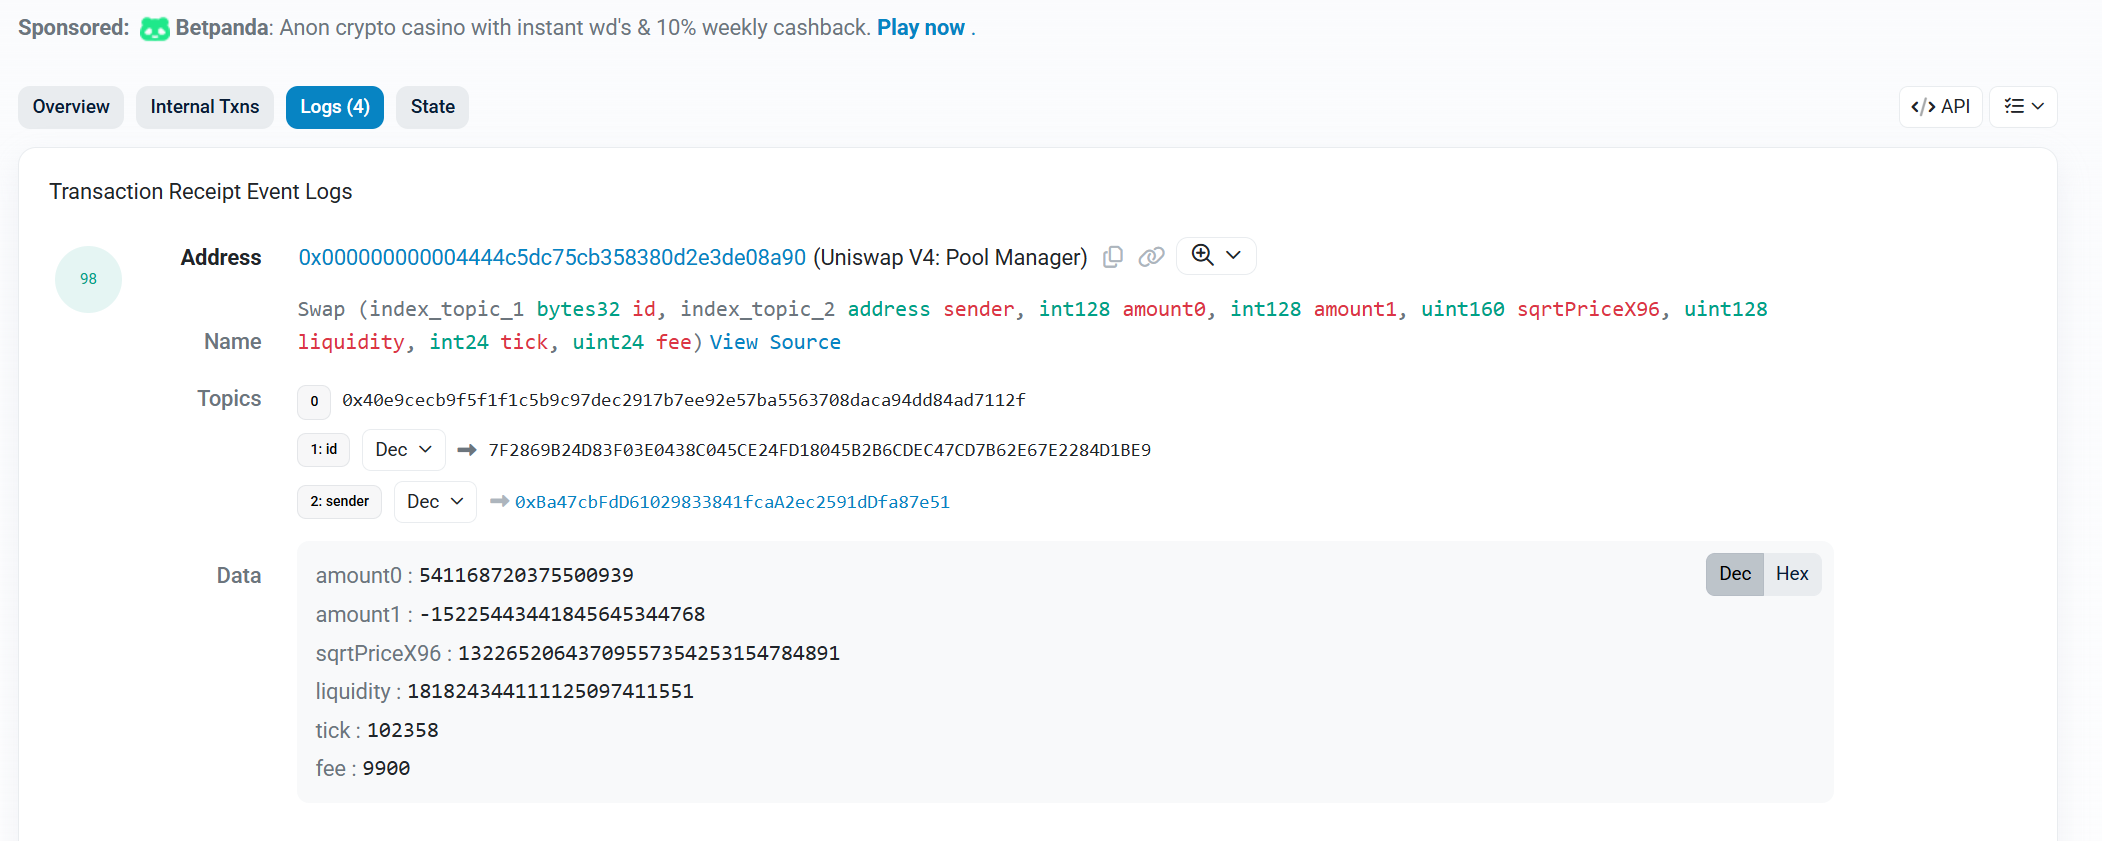Select the Logs (4) tab
The height and width of the screenshot is (841, 2102).
(335, 107)
